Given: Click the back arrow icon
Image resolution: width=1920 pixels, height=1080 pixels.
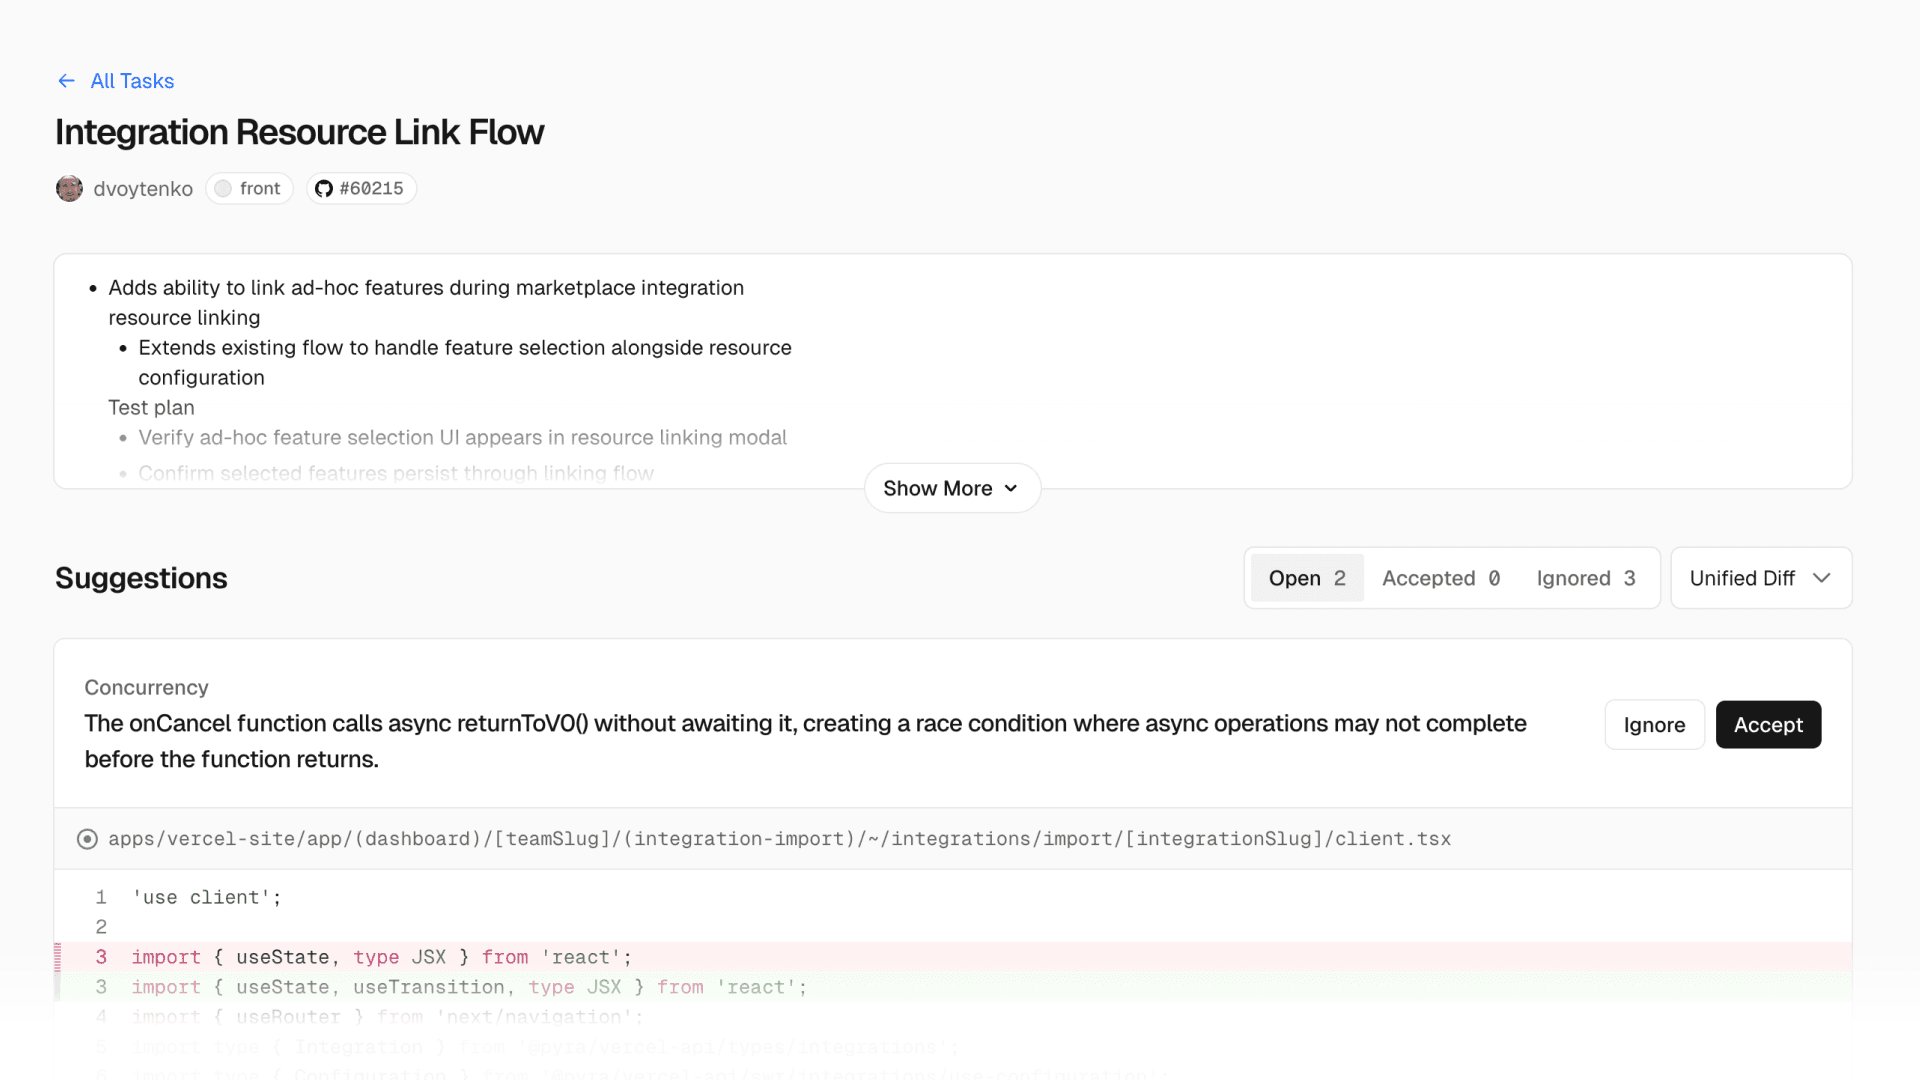Looking at the screenshot, I should point(66,81).
